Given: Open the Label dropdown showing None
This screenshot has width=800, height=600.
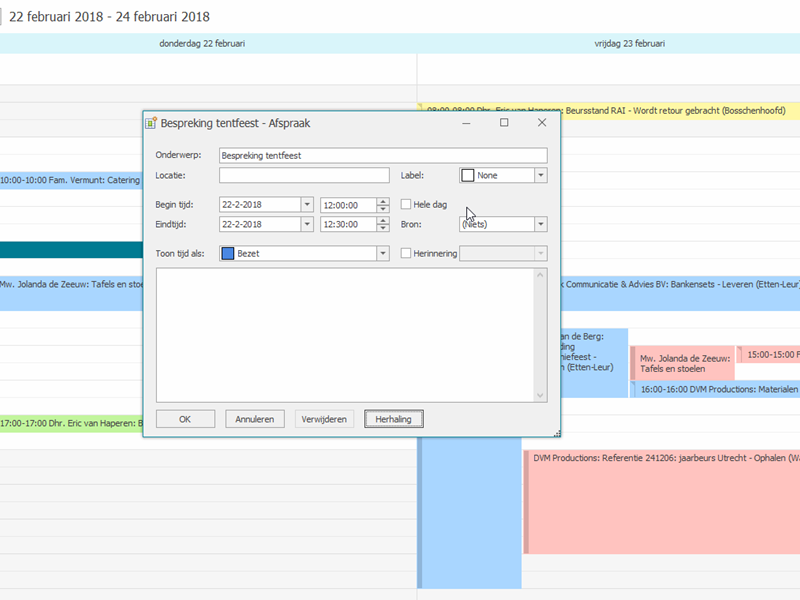Looking at the screenshot, I should (541, 175).
